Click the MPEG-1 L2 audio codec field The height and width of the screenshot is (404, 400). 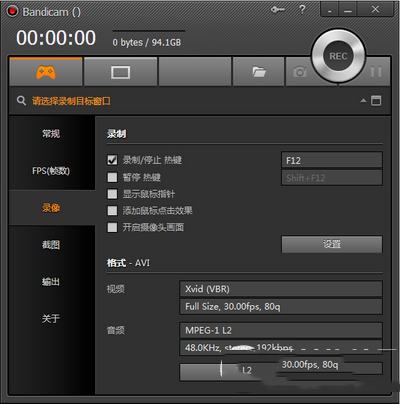[281, 331]
